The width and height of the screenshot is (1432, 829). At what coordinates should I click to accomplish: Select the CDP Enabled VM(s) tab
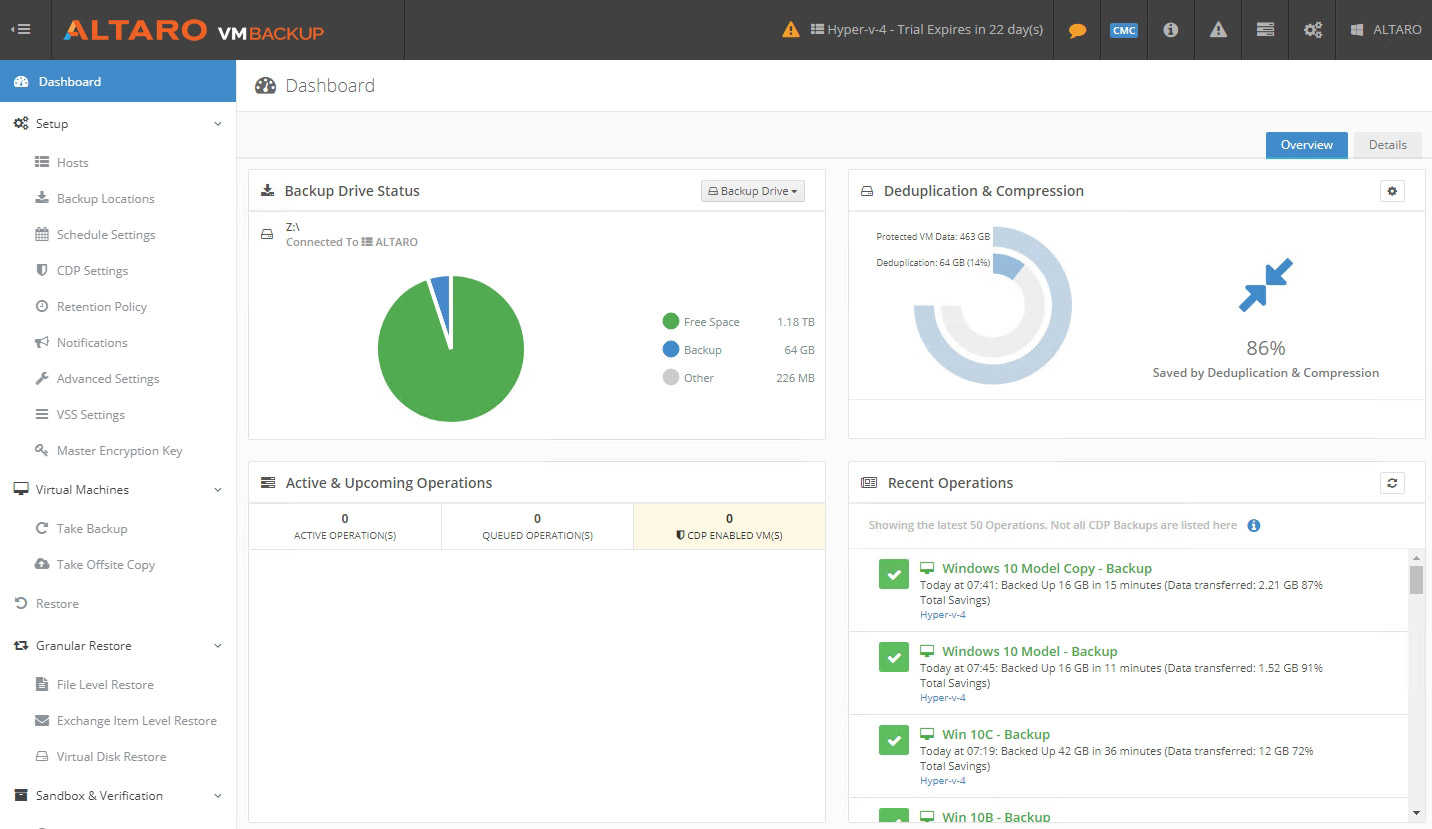pos(728,526)
